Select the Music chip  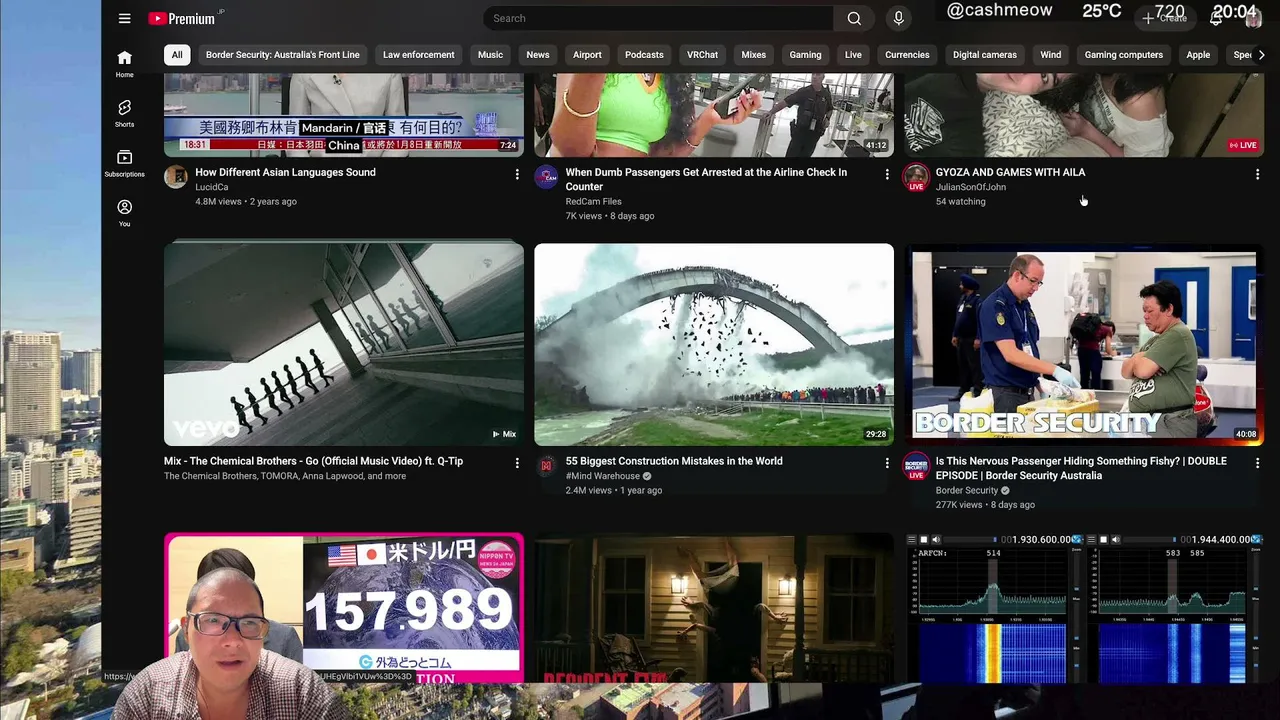click(490, 55)
